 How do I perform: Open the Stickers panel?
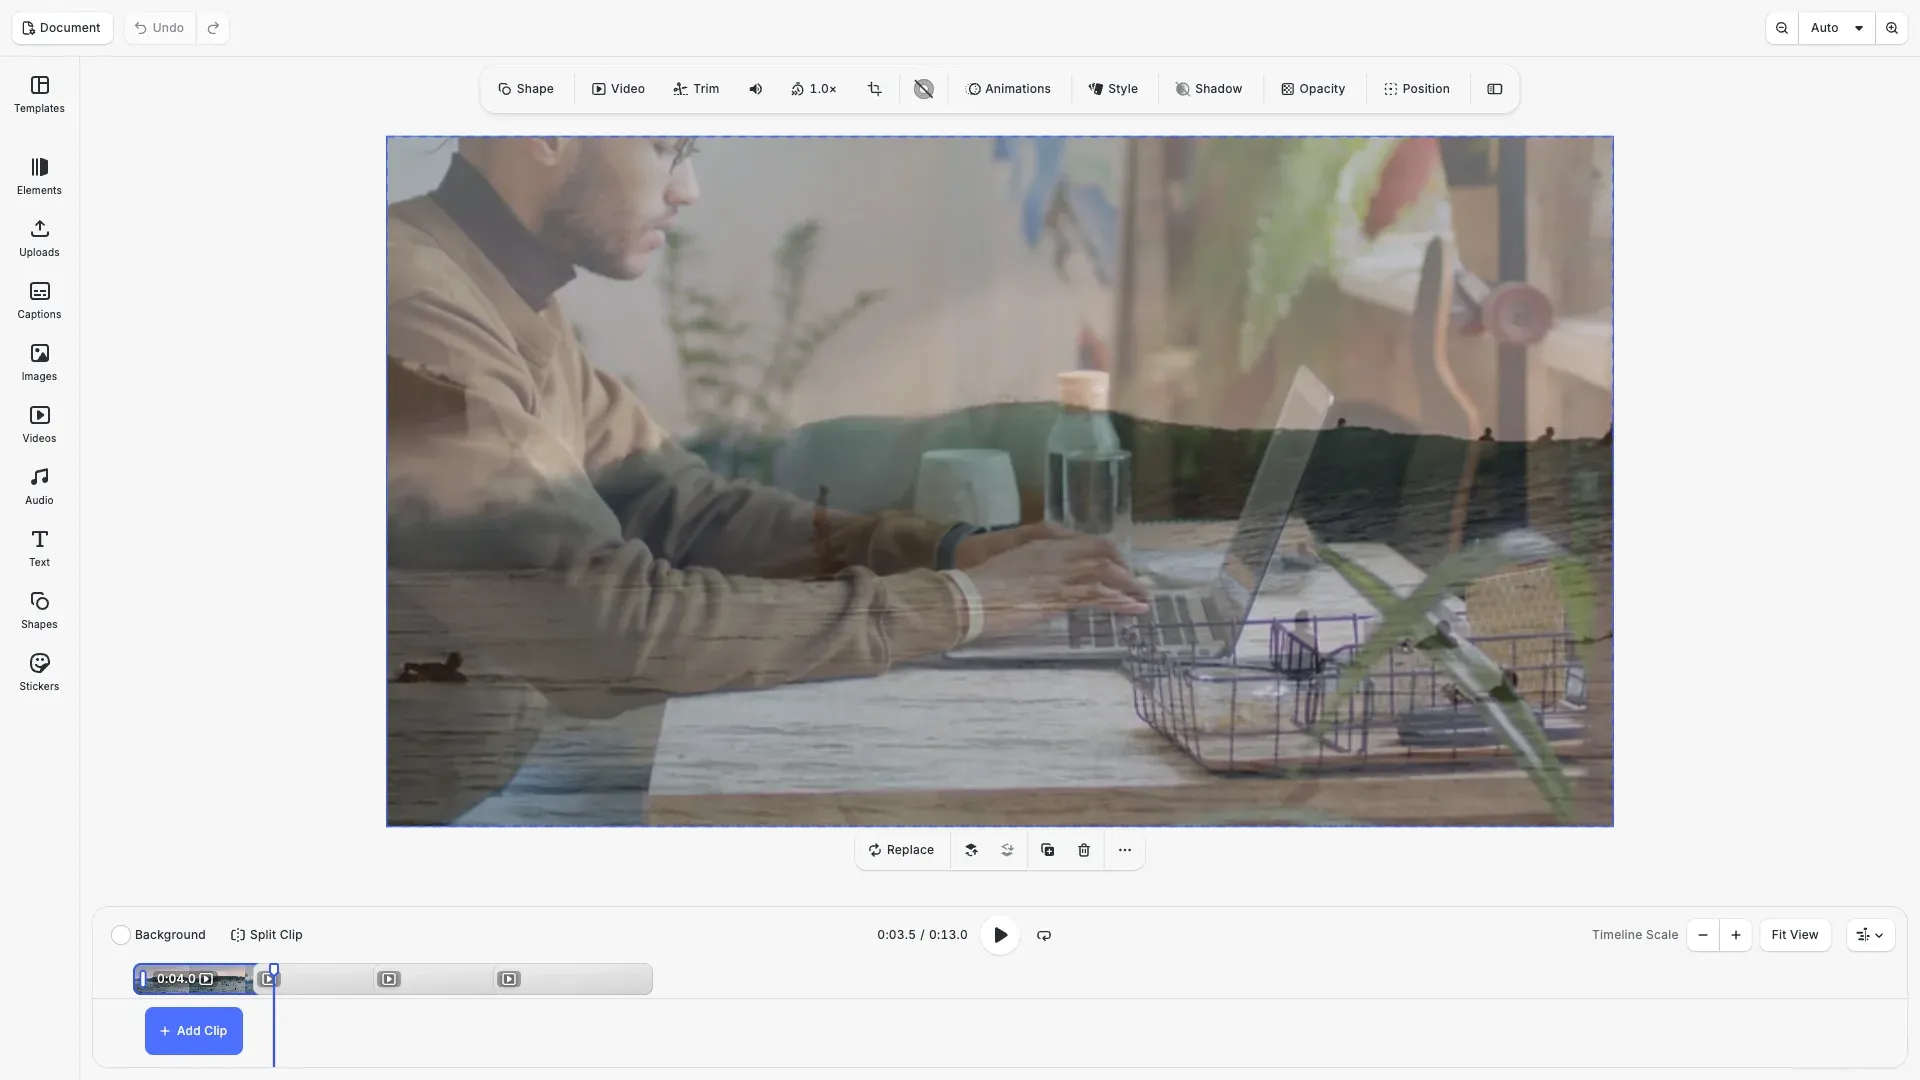39,673
